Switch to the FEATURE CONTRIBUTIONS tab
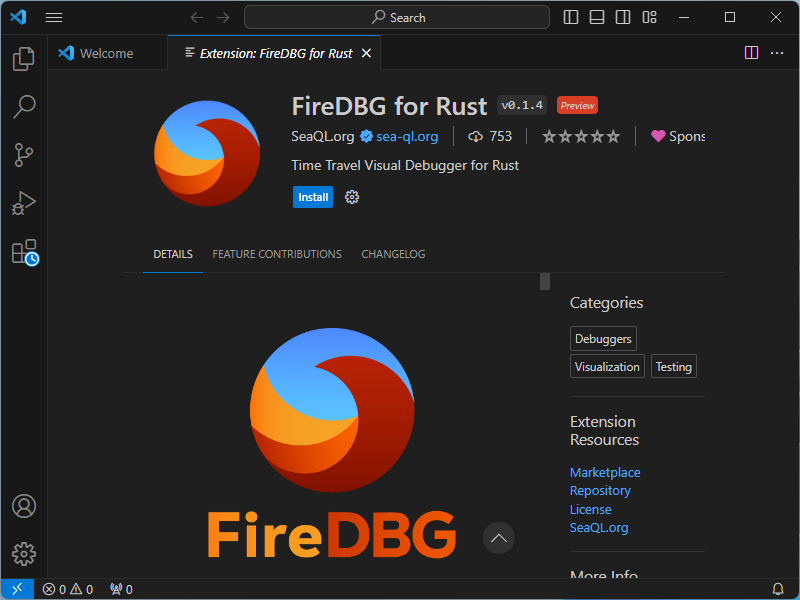 pos(277,254)
